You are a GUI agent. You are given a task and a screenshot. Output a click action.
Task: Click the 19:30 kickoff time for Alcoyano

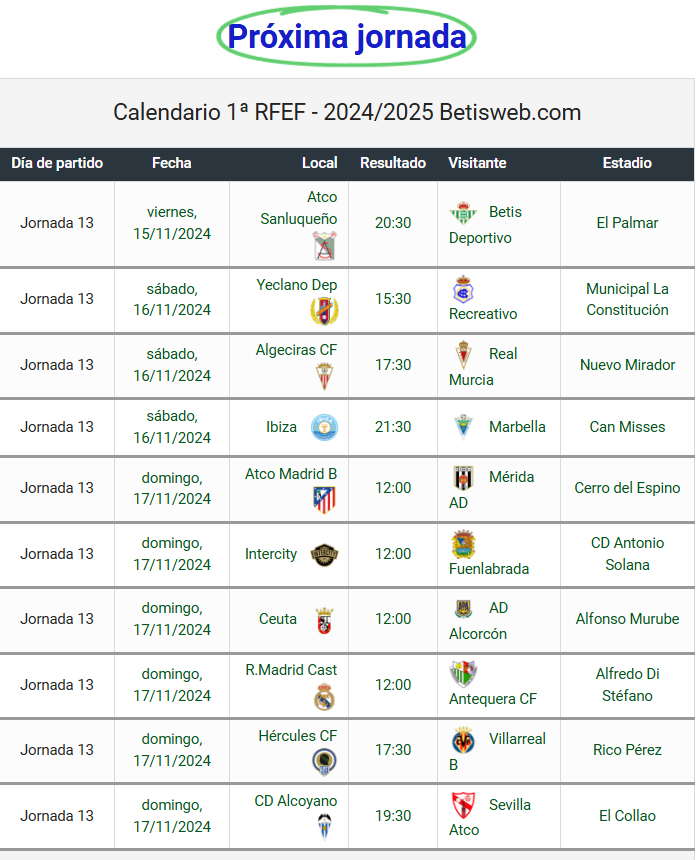(x=393, y=816)
